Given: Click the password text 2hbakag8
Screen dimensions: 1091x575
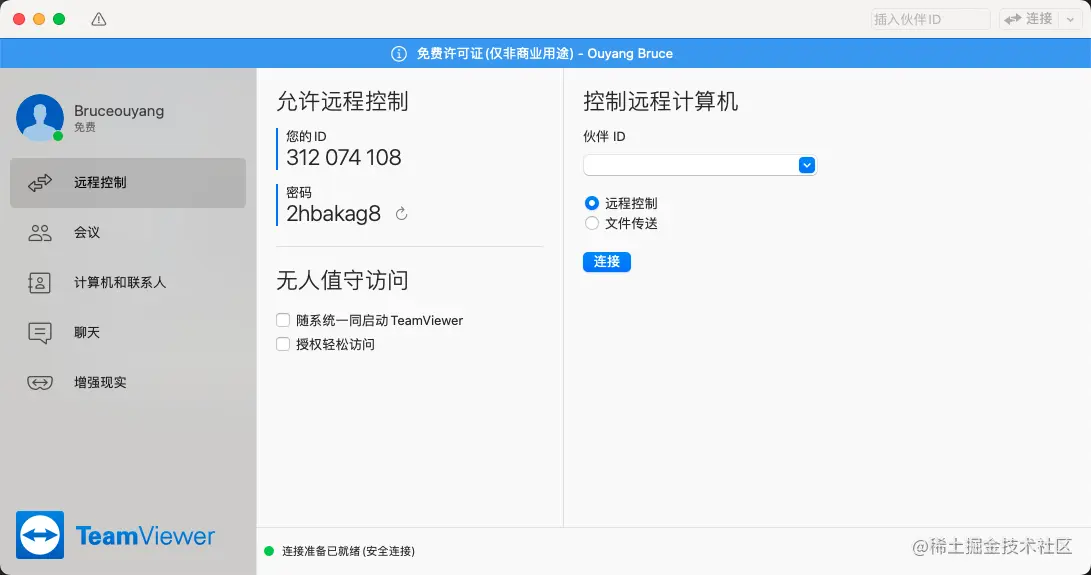Looking at the screenshot, I should [333, 214].
